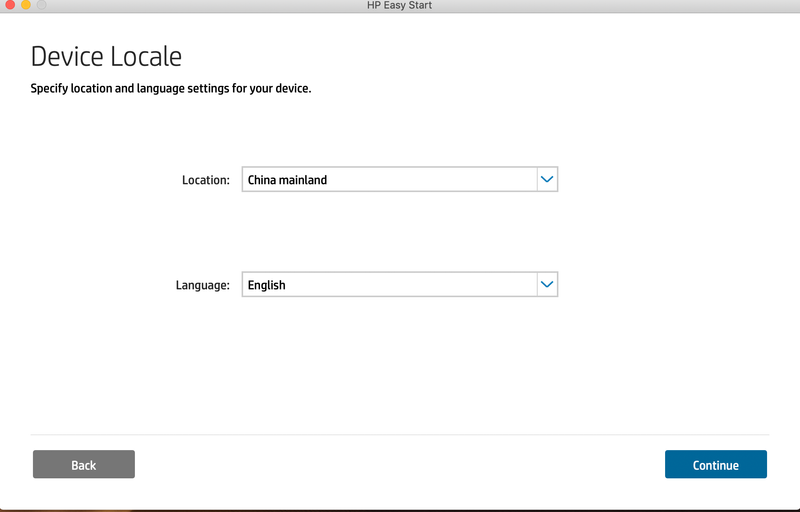Expand the Location dropdown arrow

[546, 180]
